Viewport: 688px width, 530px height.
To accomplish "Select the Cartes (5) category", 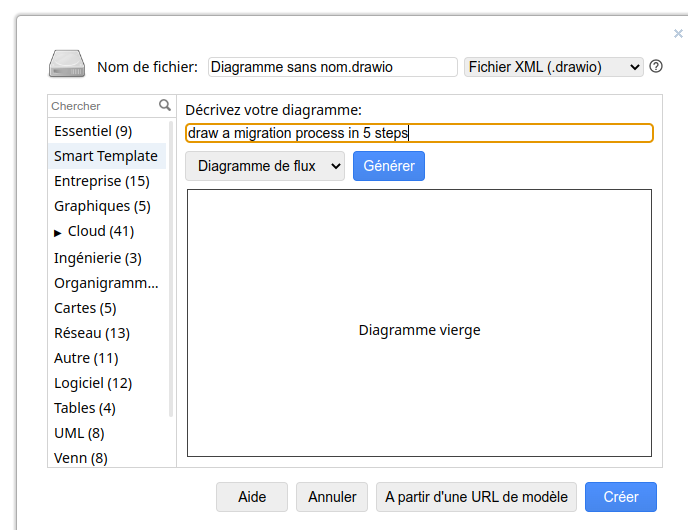I will (107, 308).
